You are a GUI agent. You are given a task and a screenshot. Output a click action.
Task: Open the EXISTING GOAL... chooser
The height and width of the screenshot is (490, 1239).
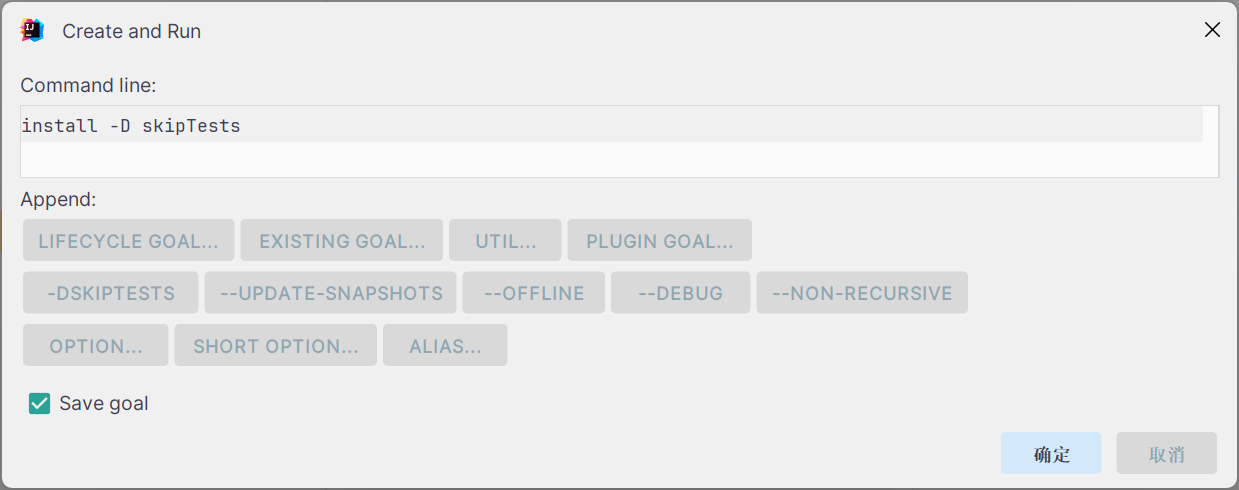(x=342, y=241)
